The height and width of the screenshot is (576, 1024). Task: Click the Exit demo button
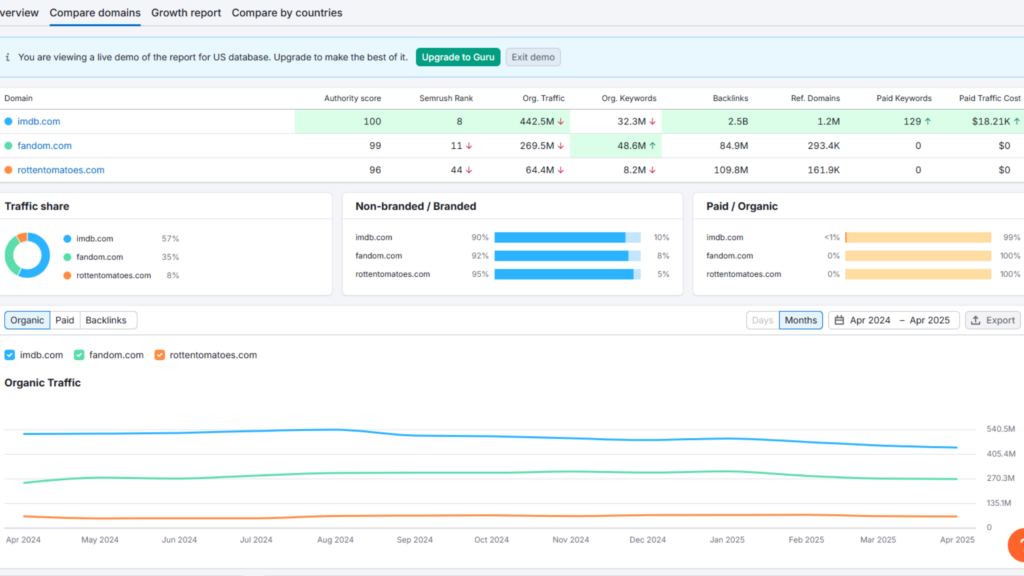click(533, 57)
